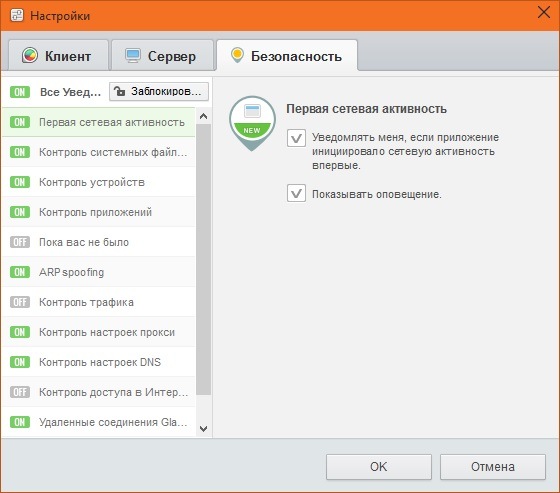Click the monitor icon on the Сервер tab
The image size is (560, 493).
click(x=133, y=56)
